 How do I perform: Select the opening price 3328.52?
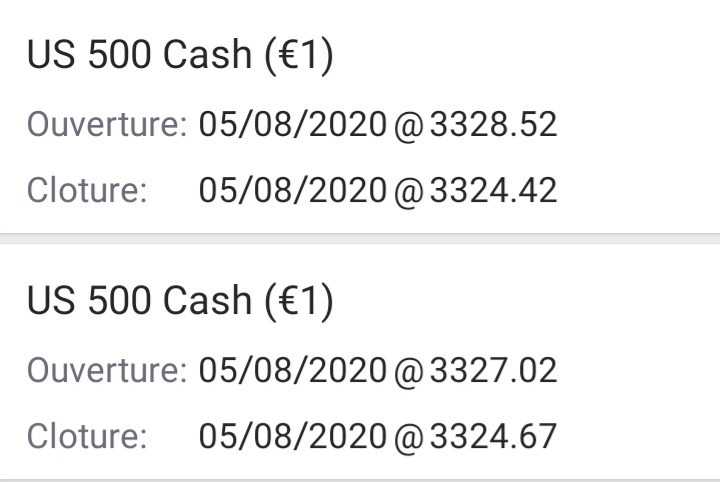tap(492, 125)
